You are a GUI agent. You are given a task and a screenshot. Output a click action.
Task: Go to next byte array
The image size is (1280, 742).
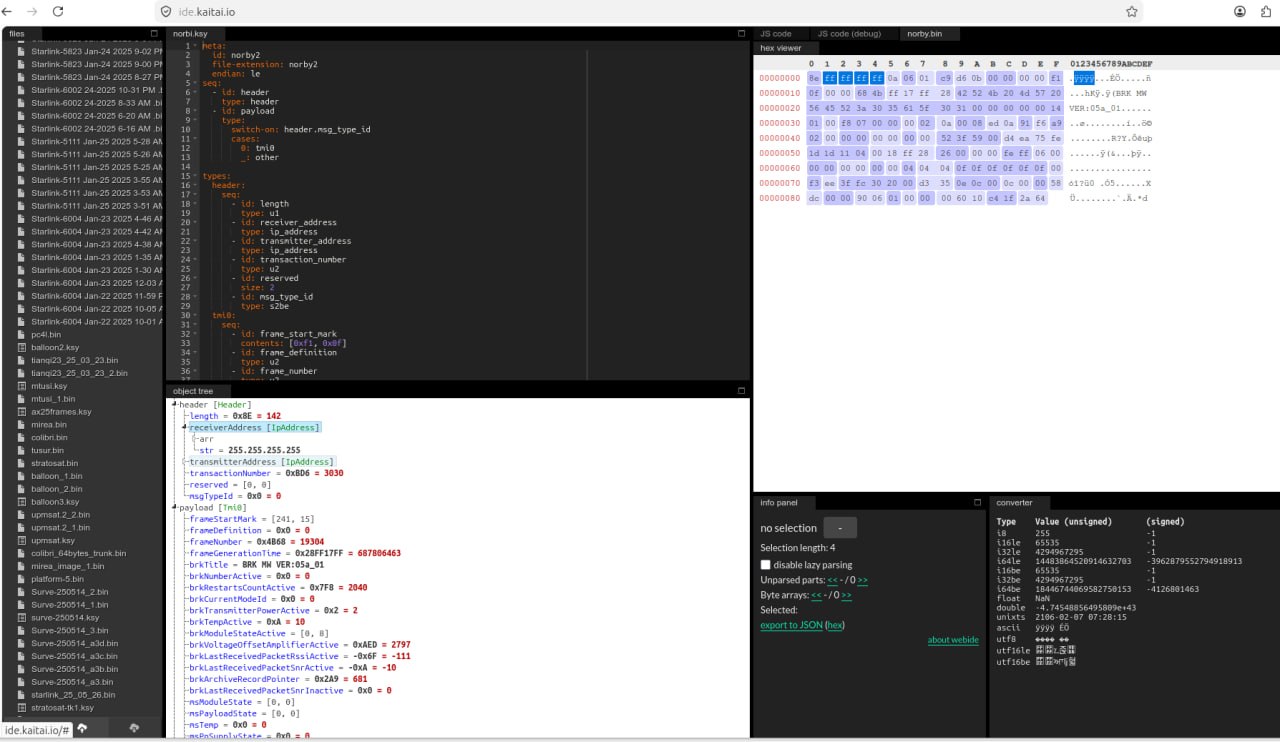(846, 595)
